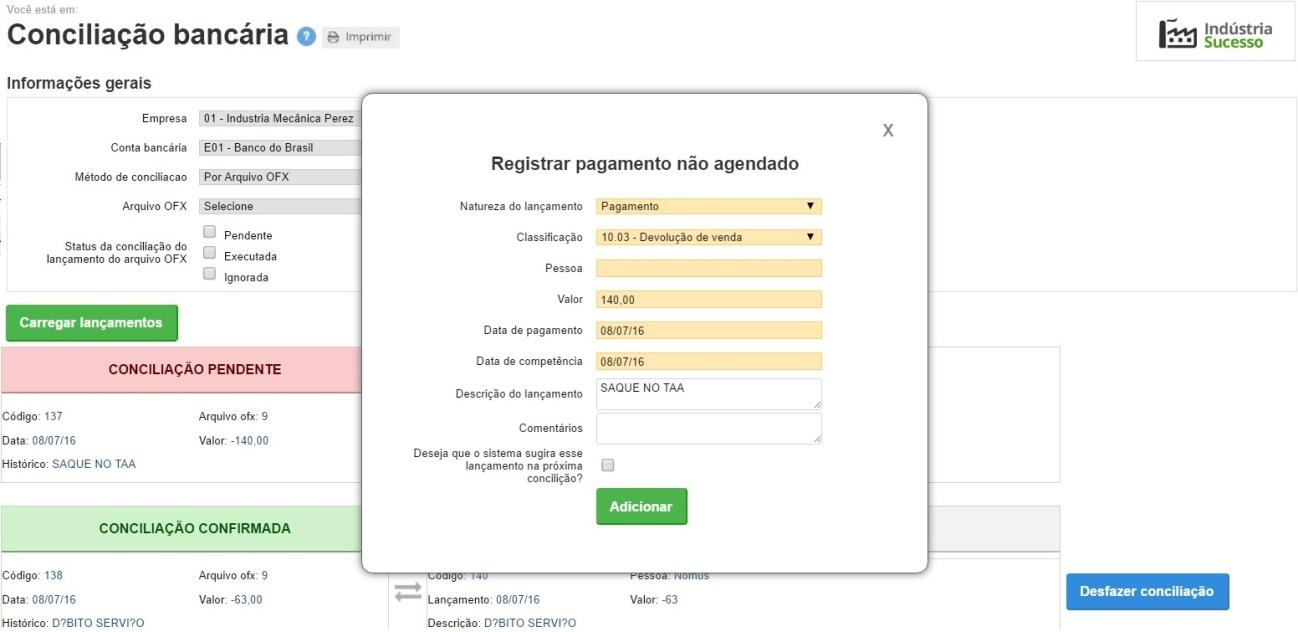Check the Ignorada status checkbox
Image resolution: width=1298 pixels, height=632 pixels.
coord(210,275)
